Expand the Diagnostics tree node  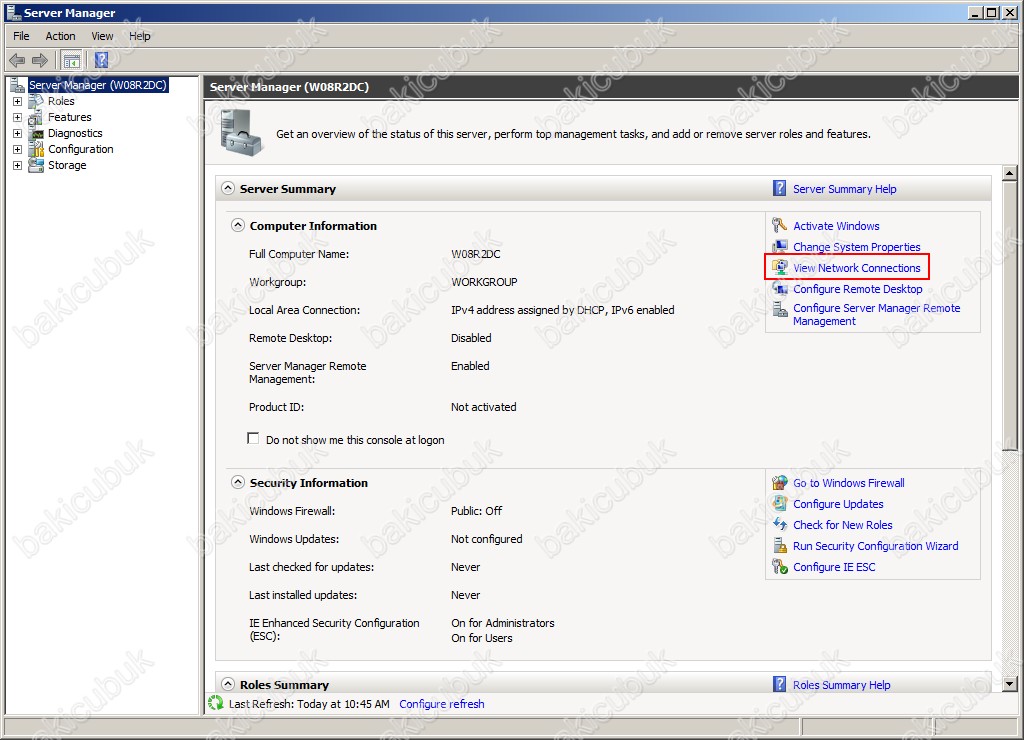click(18, 133)
